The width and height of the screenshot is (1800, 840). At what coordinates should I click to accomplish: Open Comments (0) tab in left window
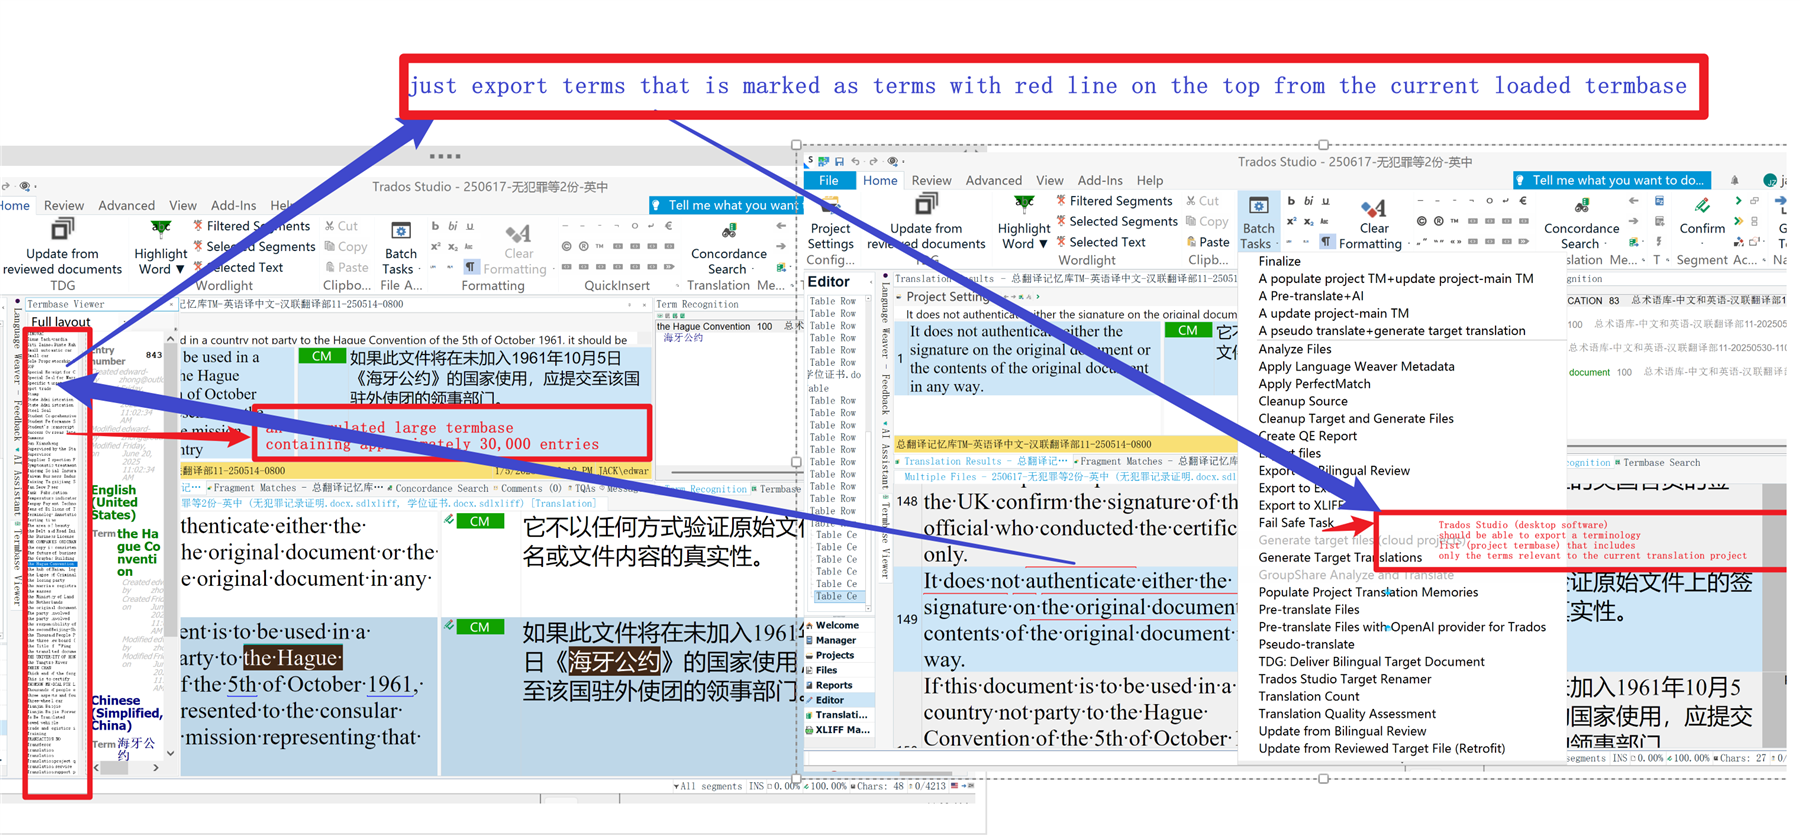[x=527, y=488]
